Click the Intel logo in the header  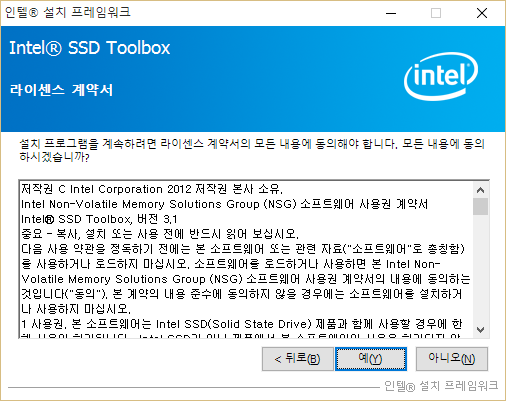[x=441, y=77]
